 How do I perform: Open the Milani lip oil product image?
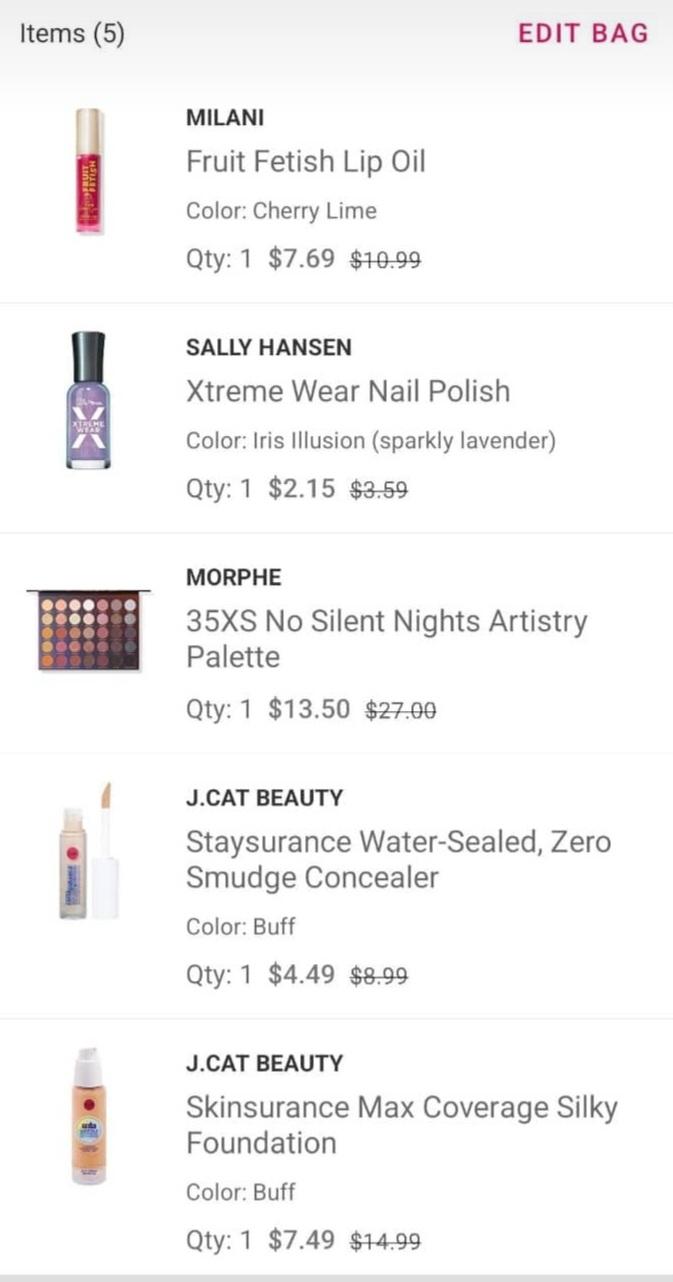pos(89,171)
